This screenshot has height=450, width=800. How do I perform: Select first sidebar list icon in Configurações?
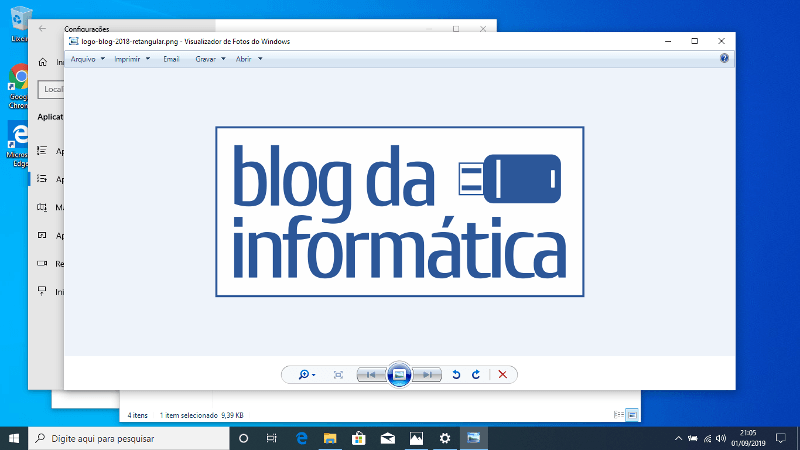pos(42,151)
